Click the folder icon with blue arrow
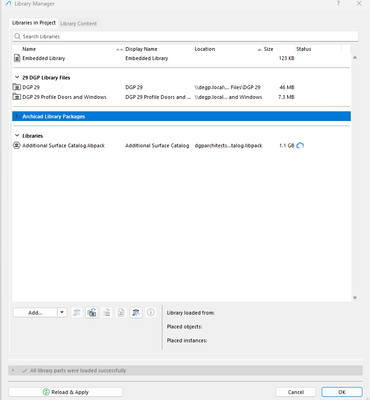The image size is (370, 400). pyautogui.click(x=92, y=312)
